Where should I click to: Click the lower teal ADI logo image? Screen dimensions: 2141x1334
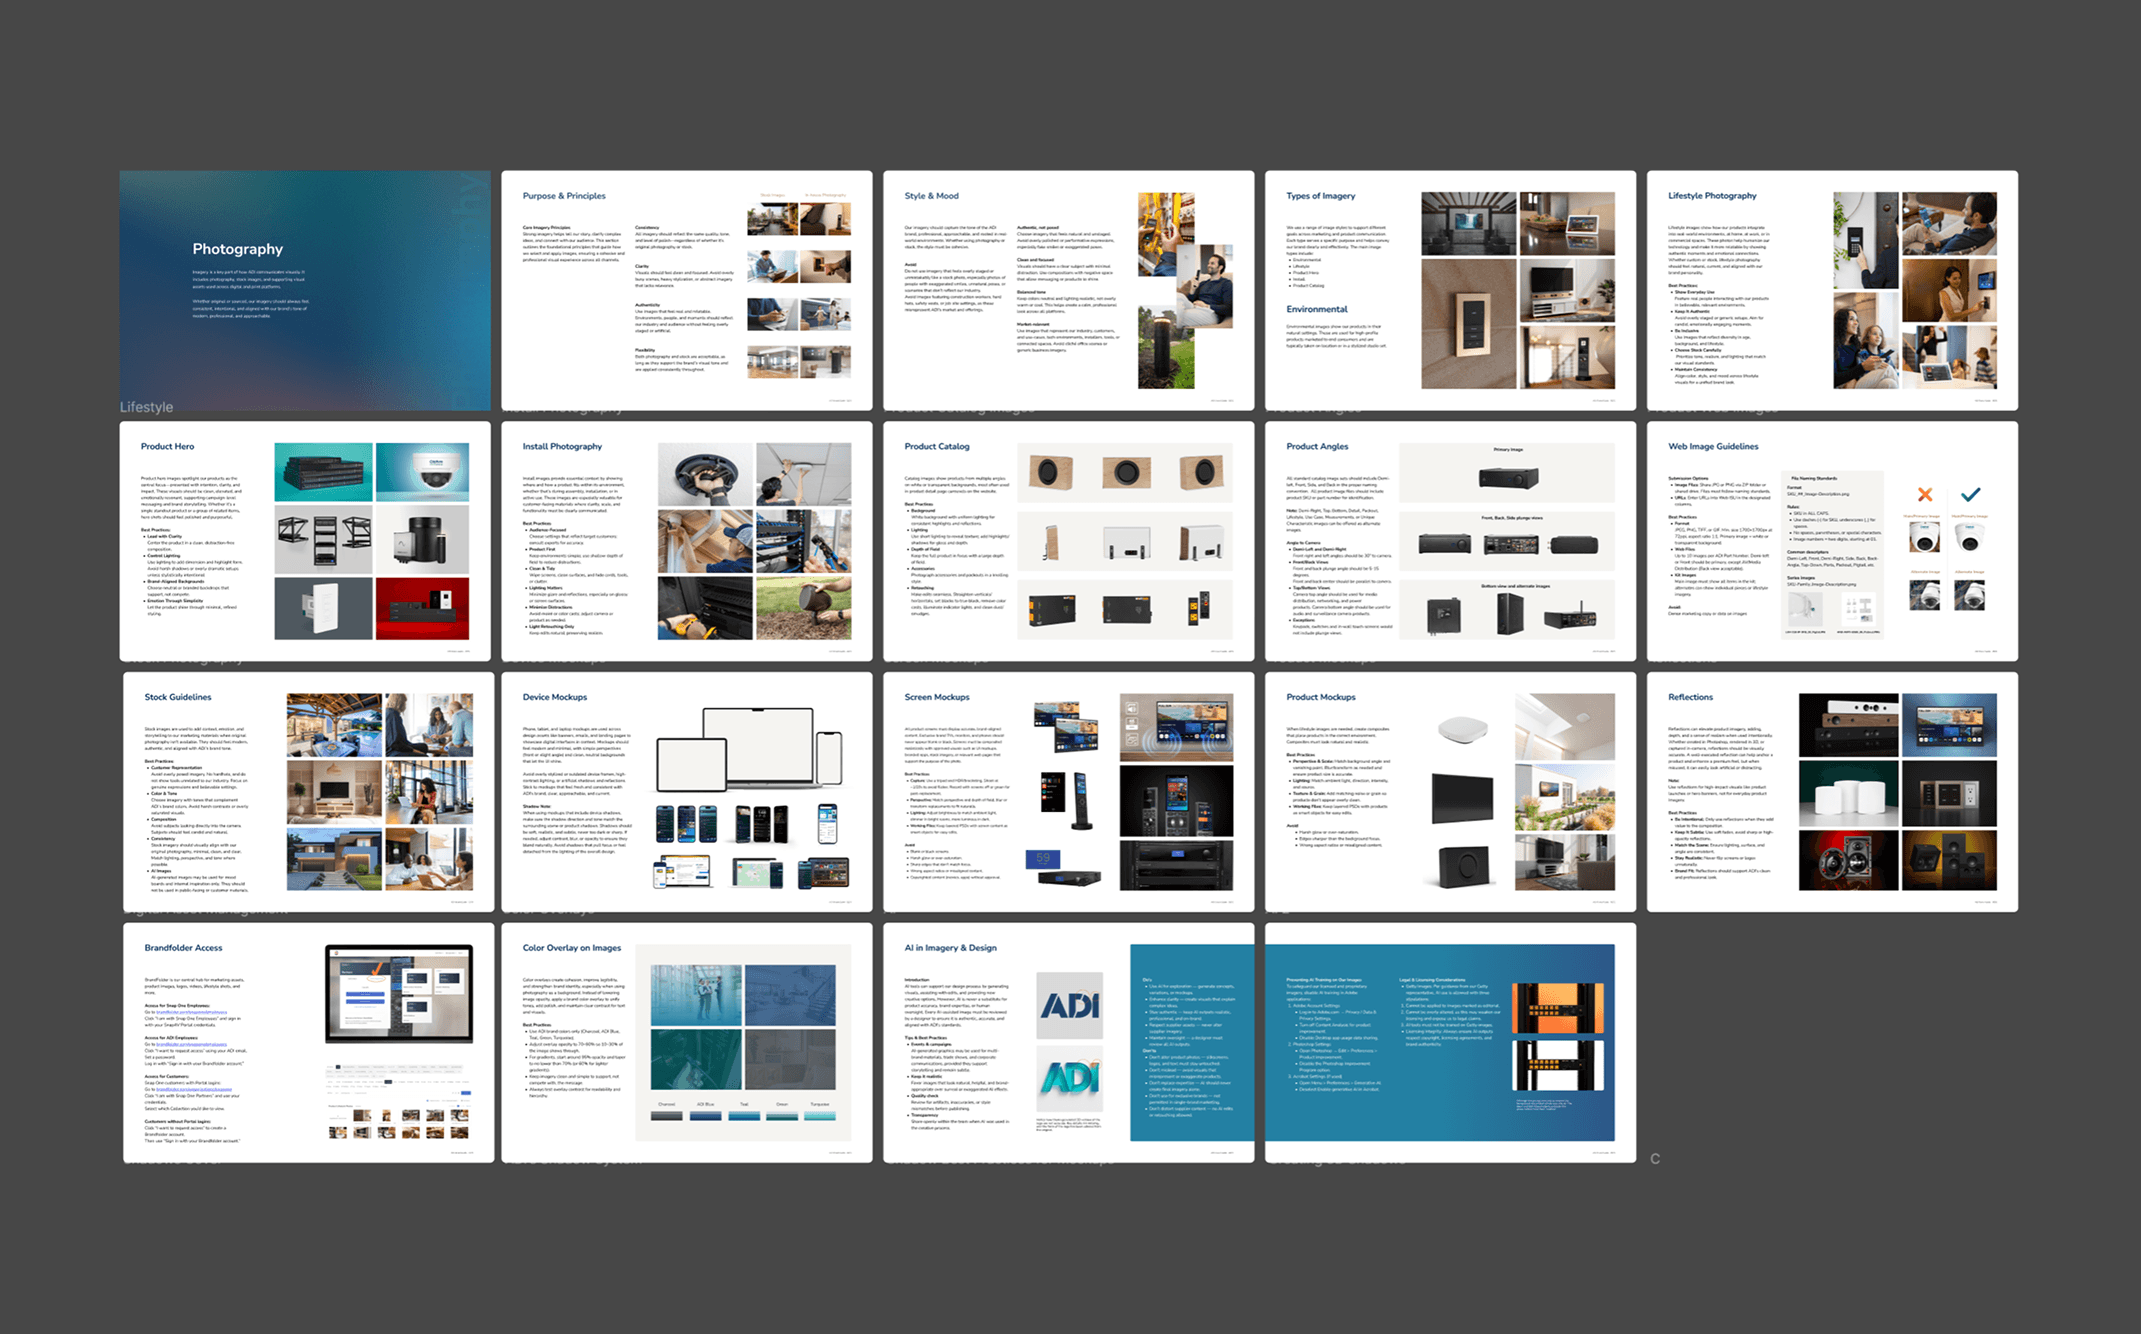tap(1069, 1079)
